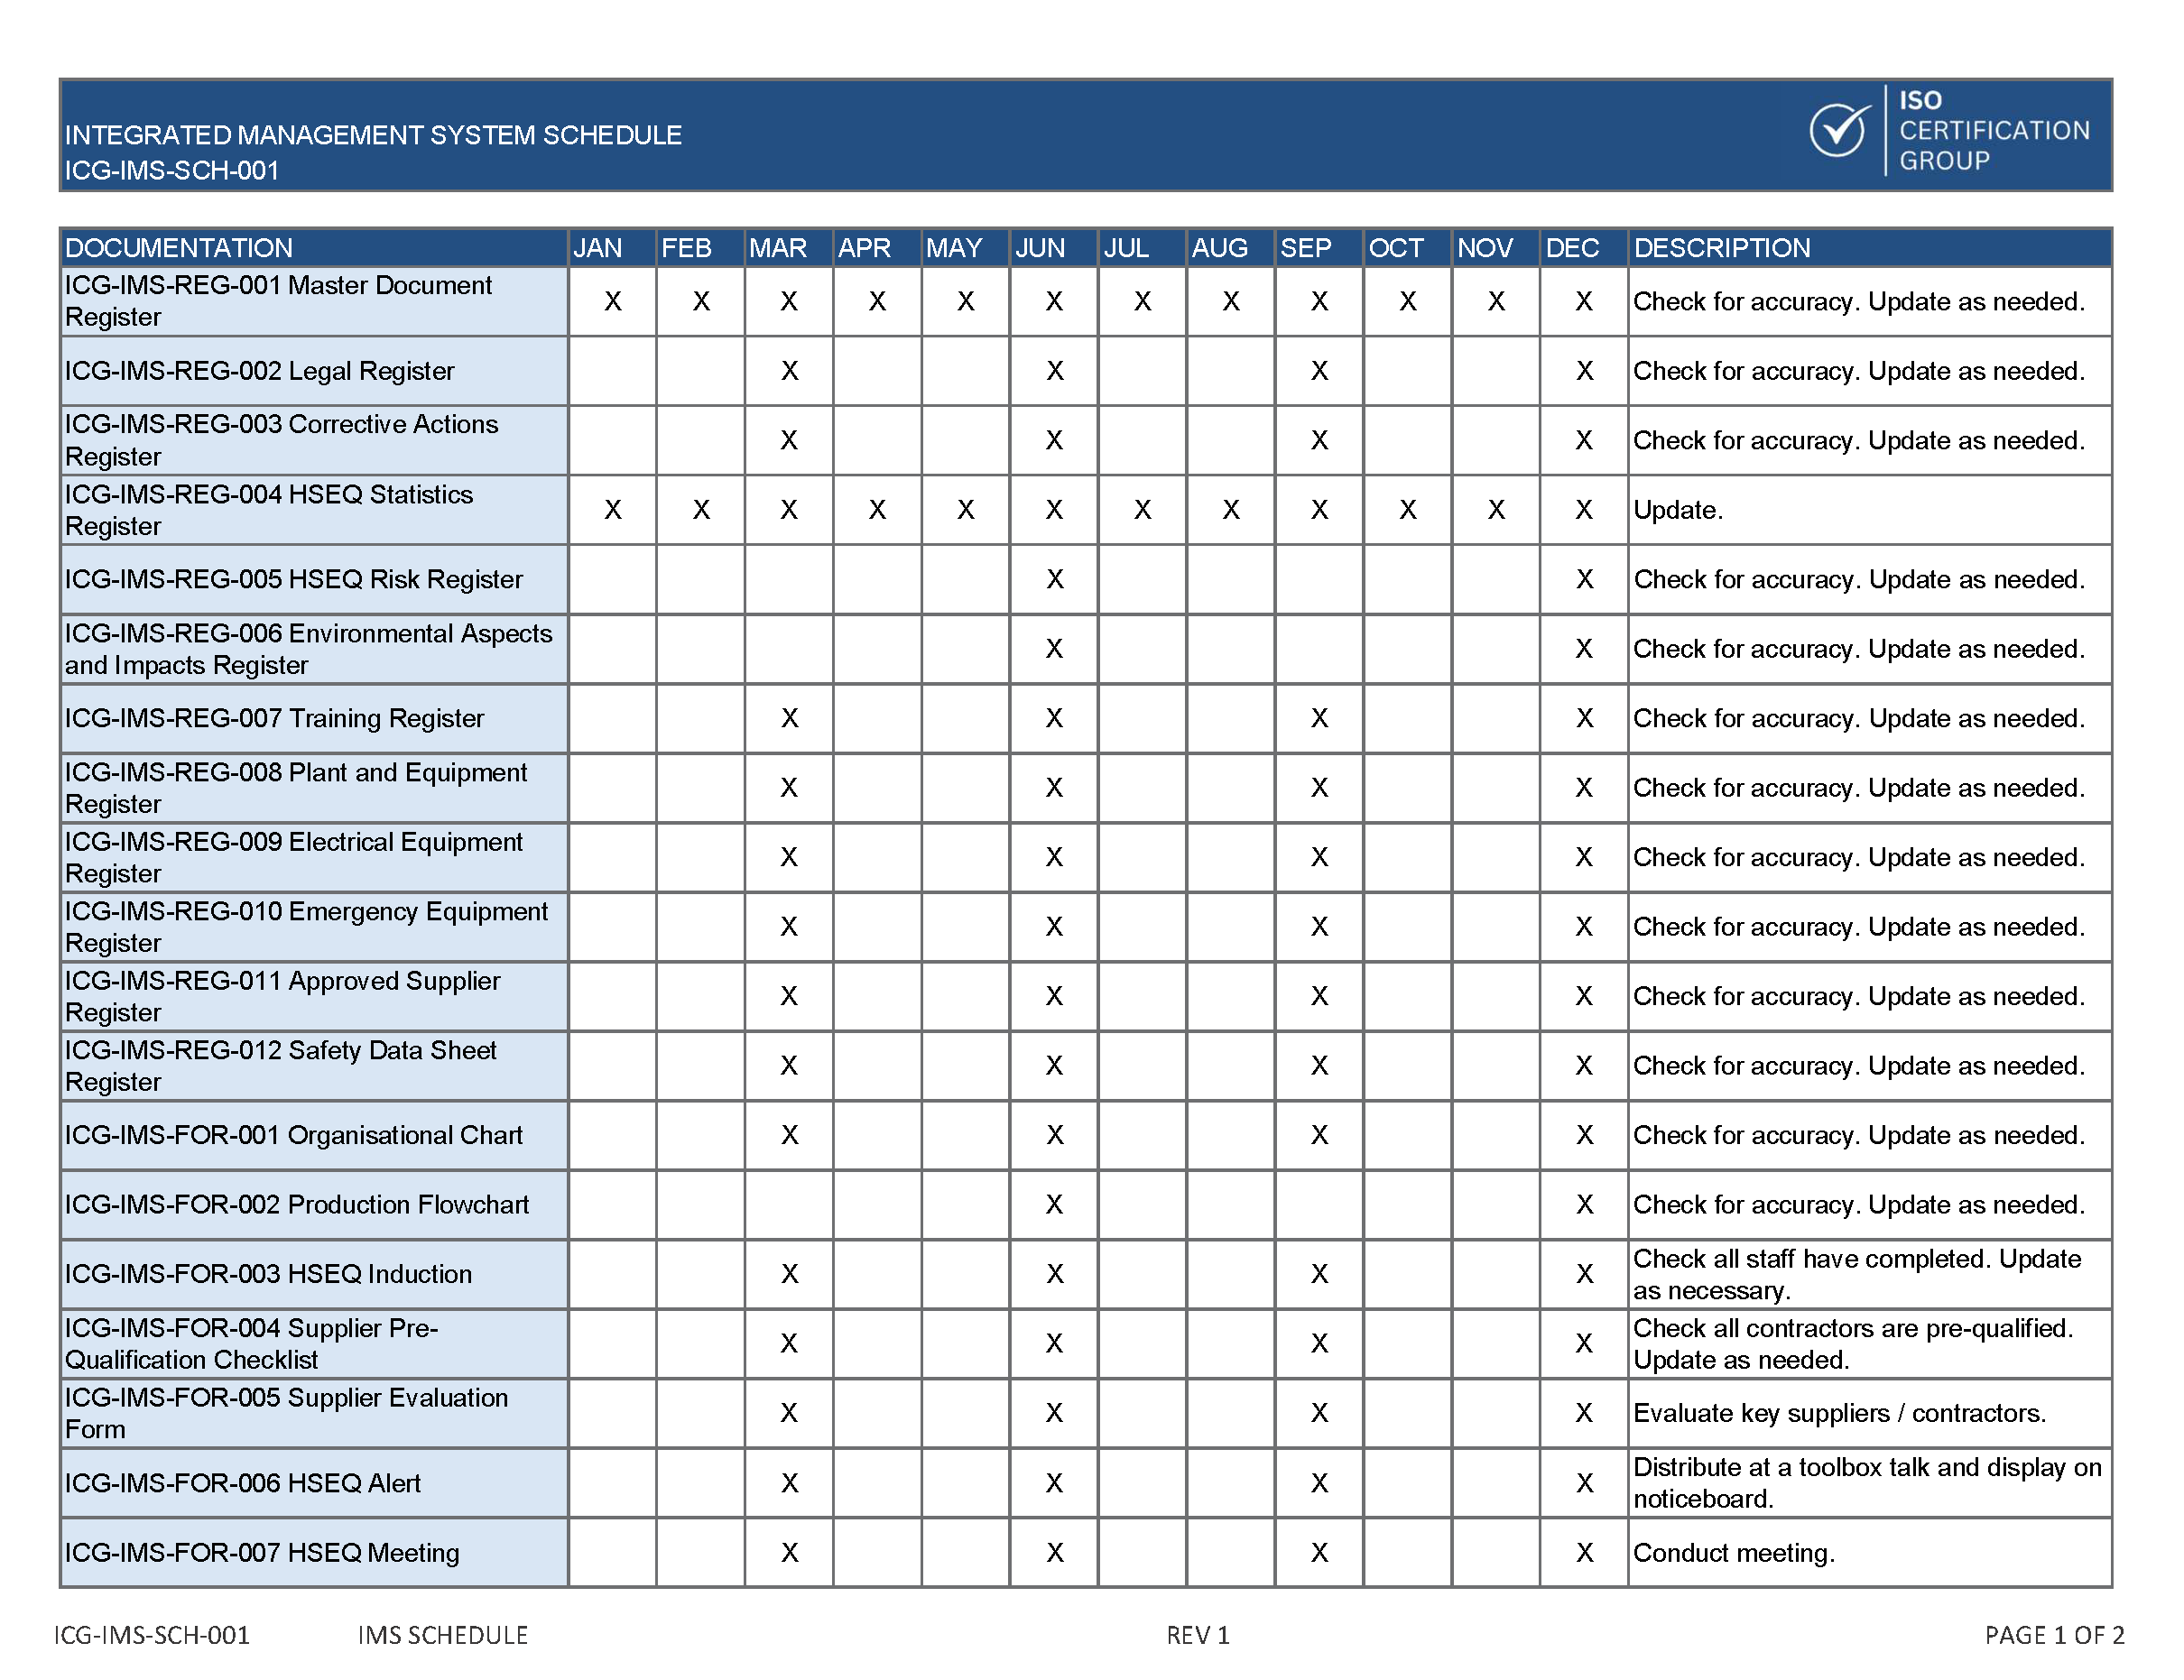Image resolution: width=2184 pixels, height=1680 pixels.
Task: Click the X in MAR for Legal Register
Action: click(789, 371)
